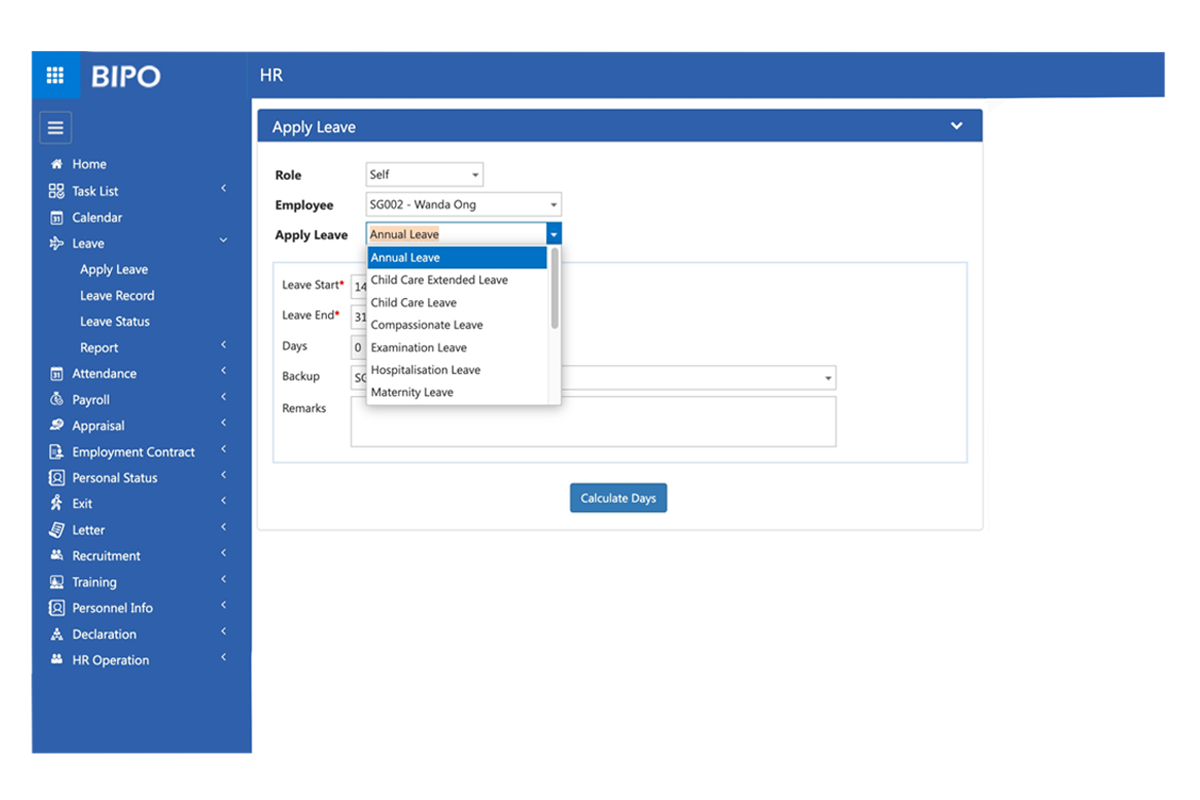The image size is (1200, 800).
Task: Expand the Employment Contract submenu chevron
Action: (224, 449)
